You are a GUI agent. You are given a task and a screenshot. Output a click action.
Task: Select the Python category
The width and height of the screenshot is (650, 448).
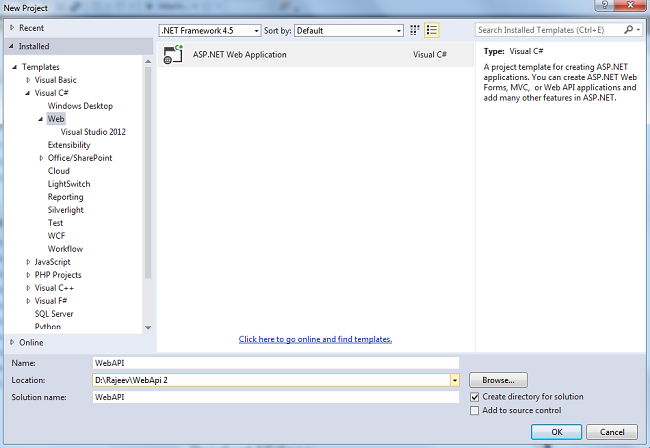pyautogui.click(x=48, y=327)
